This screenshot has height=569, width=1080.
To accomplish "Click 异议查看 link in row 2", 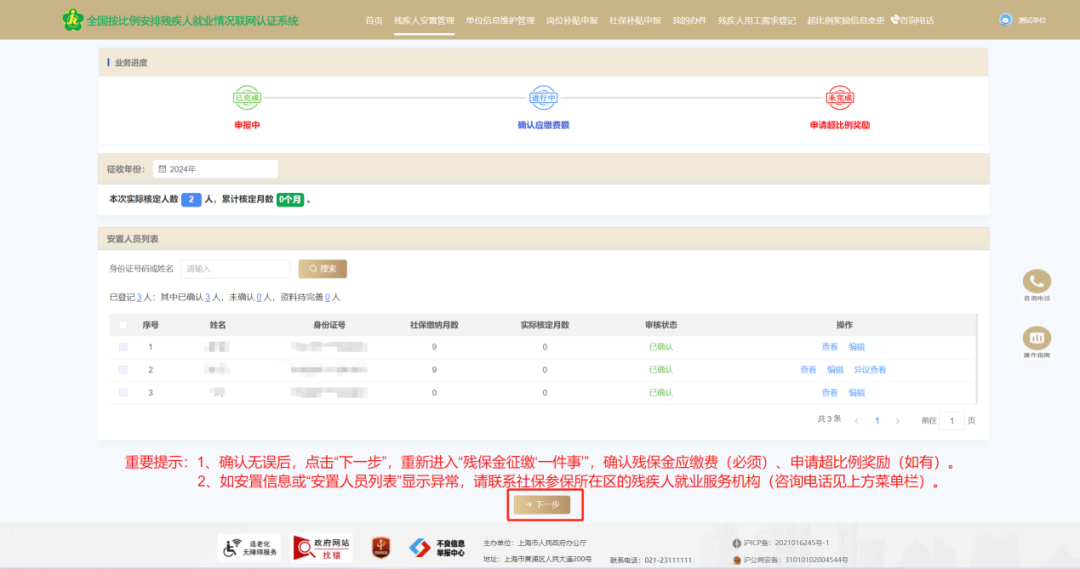I will pyautogui.click(x=870, y=370).
